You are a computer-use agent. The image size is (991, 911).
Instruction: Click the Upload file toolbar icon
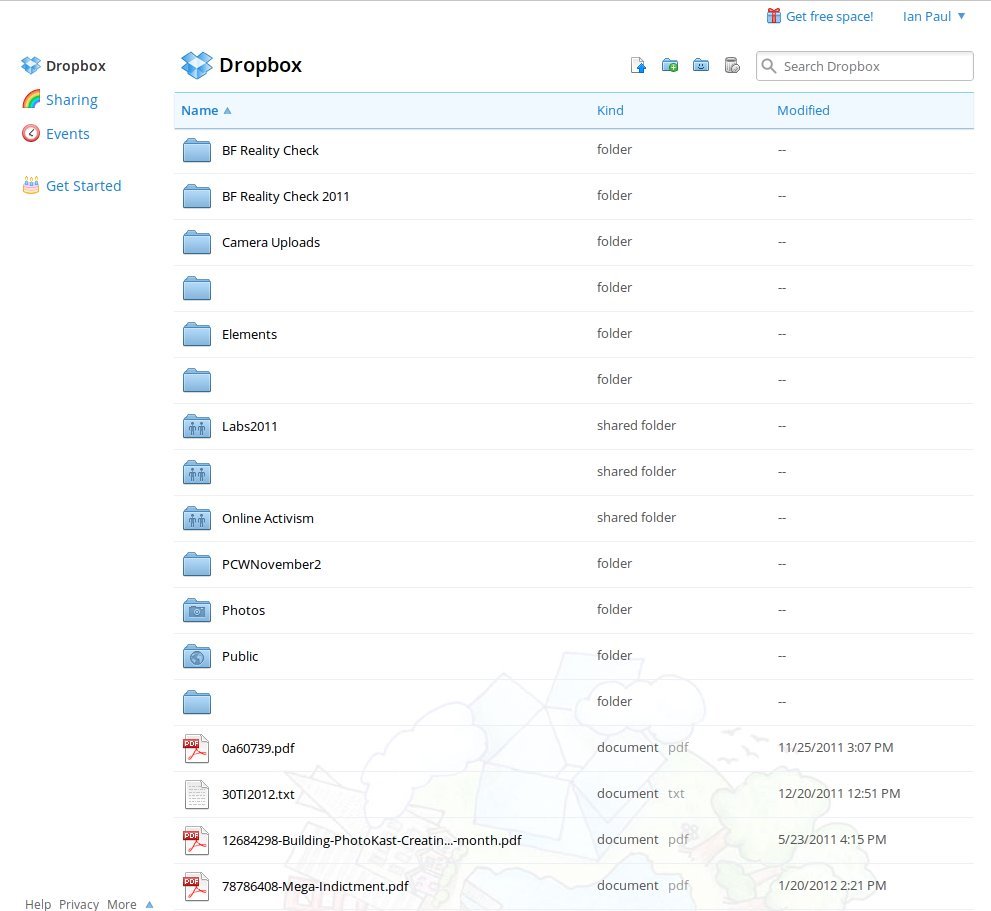click(x=638, y=65)
